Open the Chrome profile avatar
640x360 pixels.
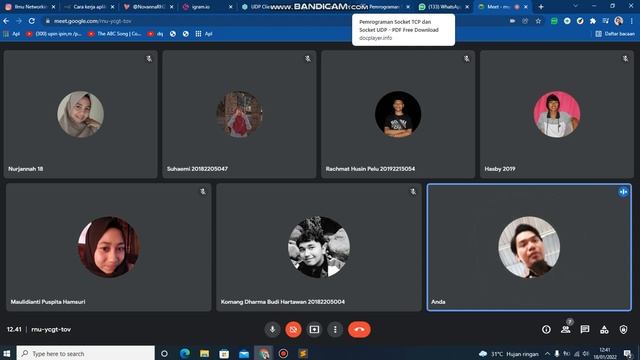point(619,21)
